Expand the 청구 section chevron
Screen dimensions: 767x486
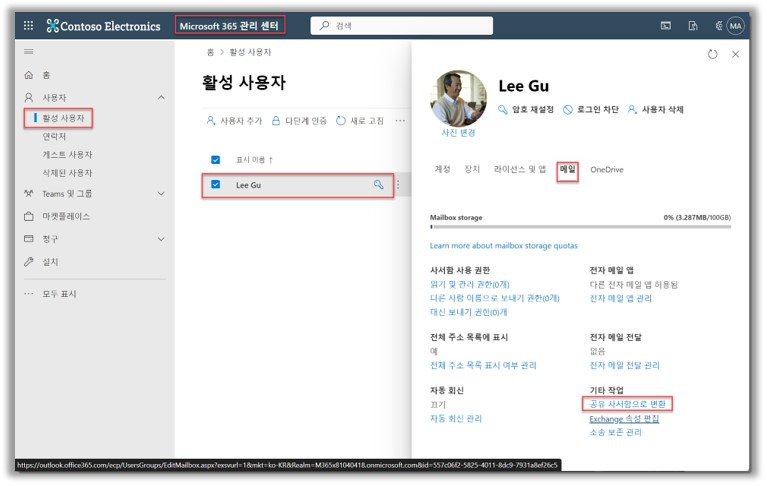(x=161, y=239)
